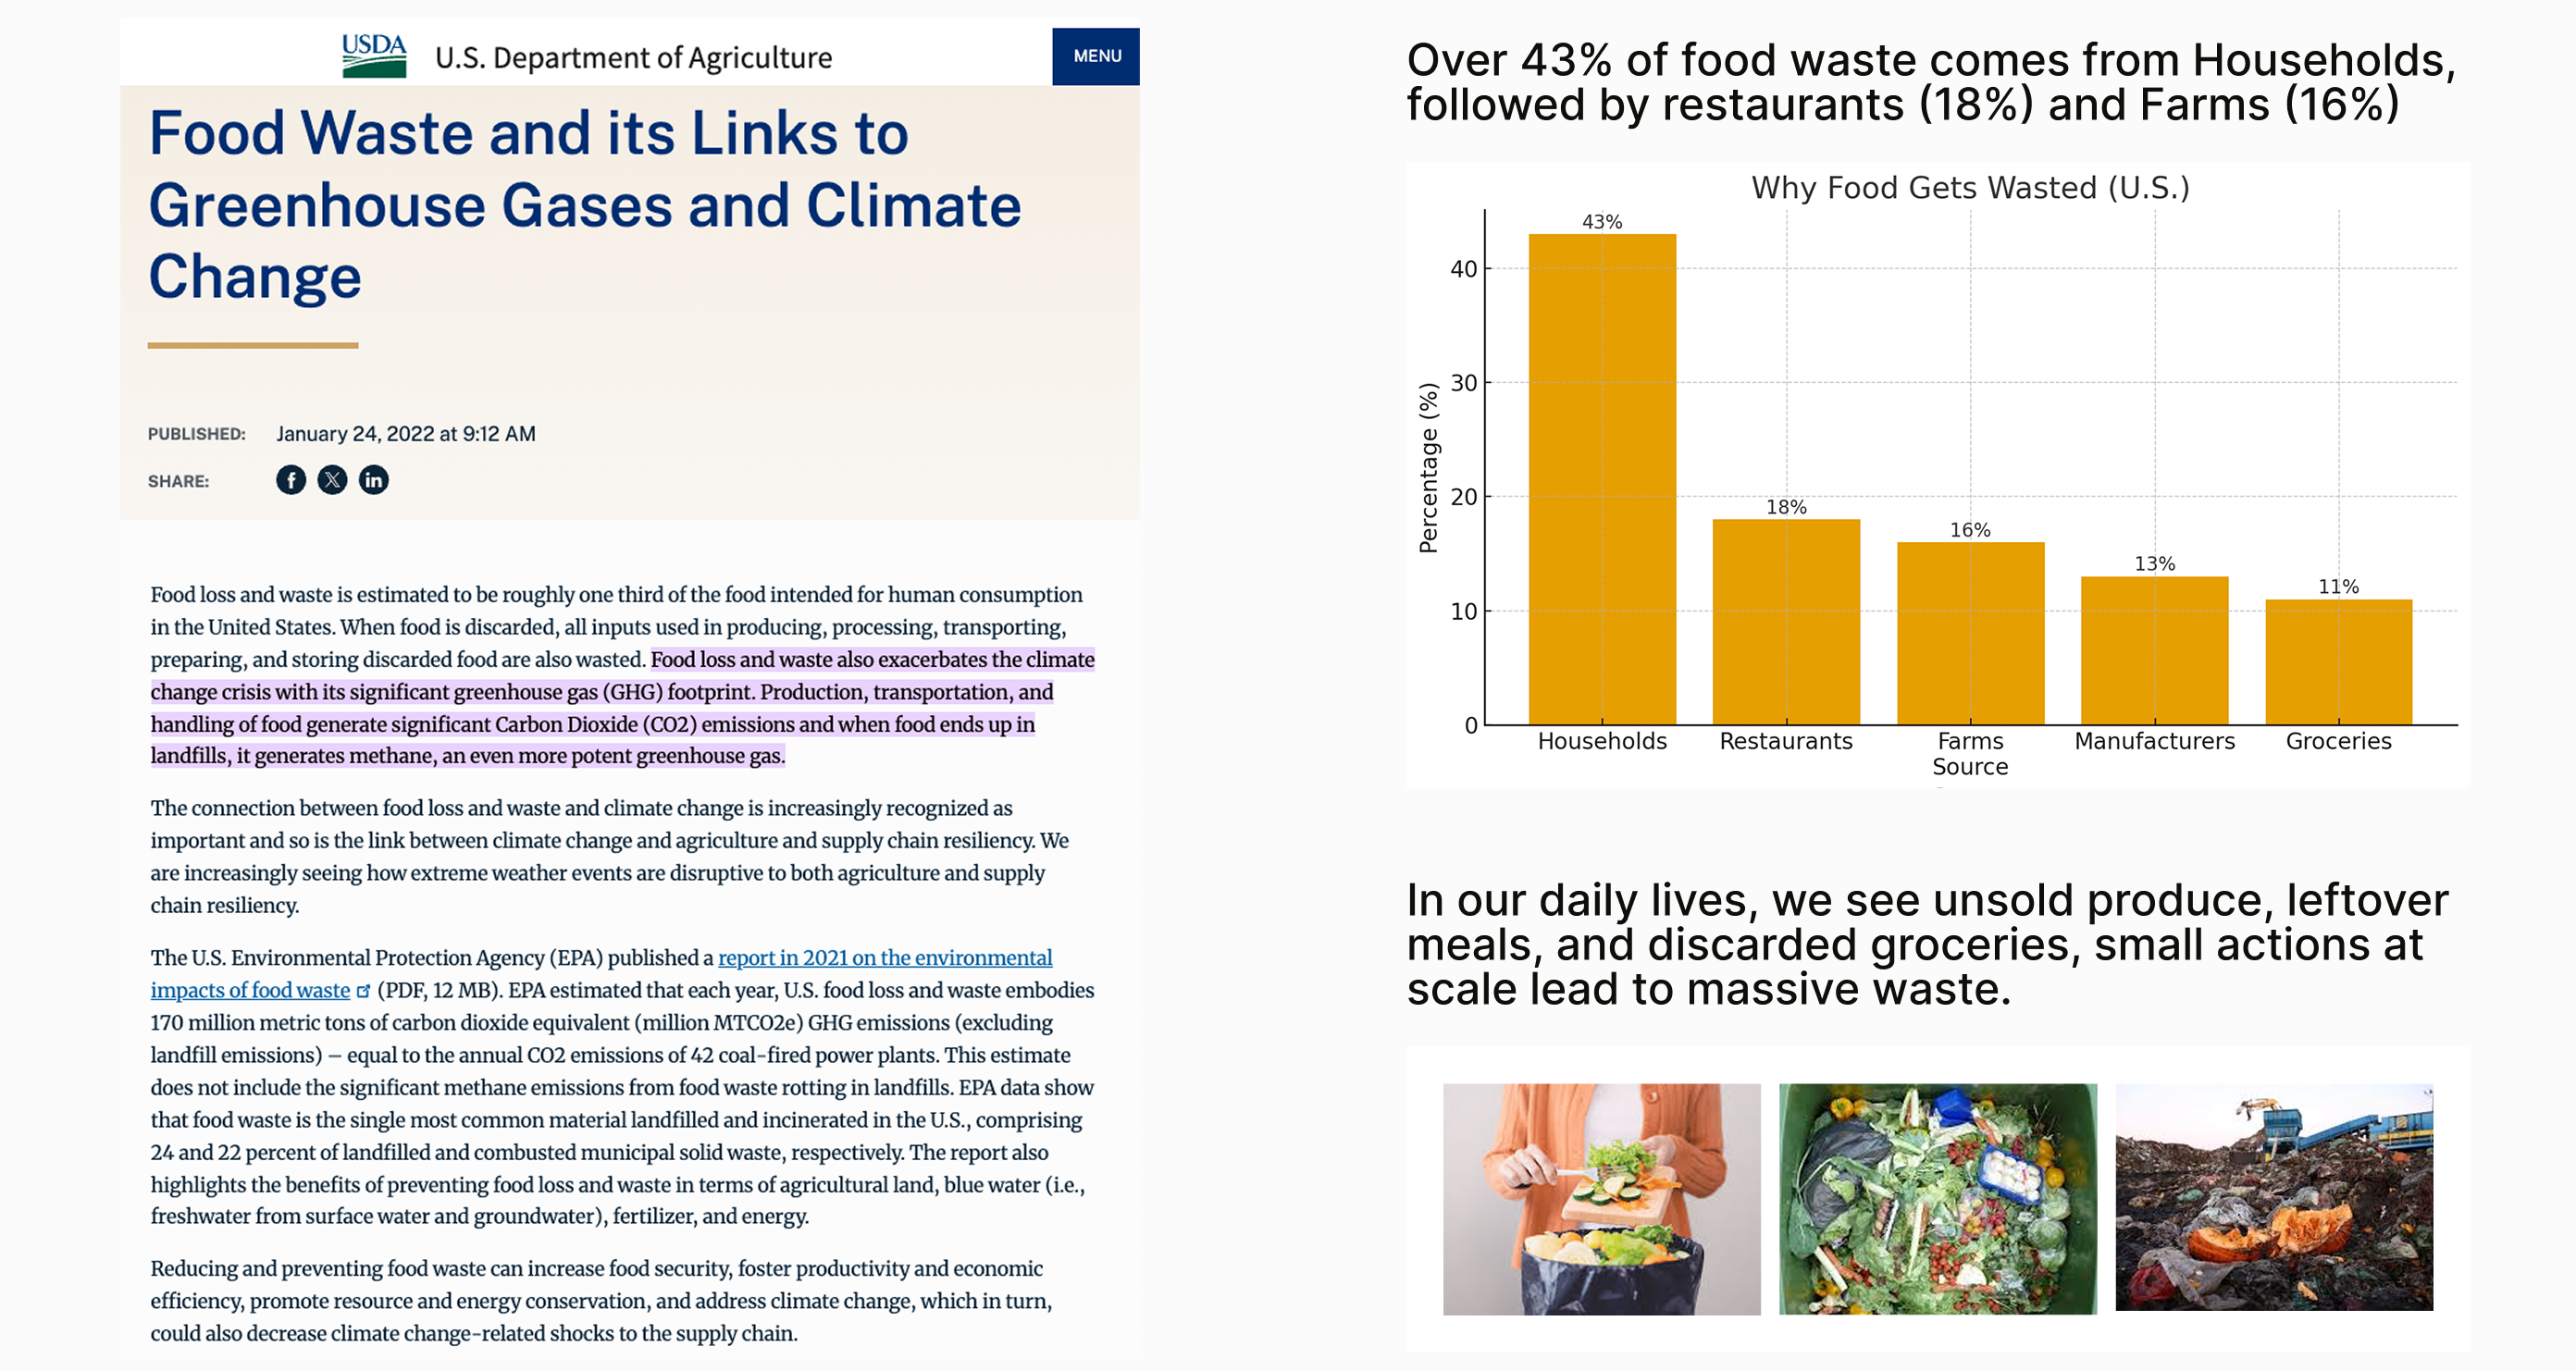
Task: Click the 'Why Food Gets Wasted' chart title
Action: [x=1969, y=188]
